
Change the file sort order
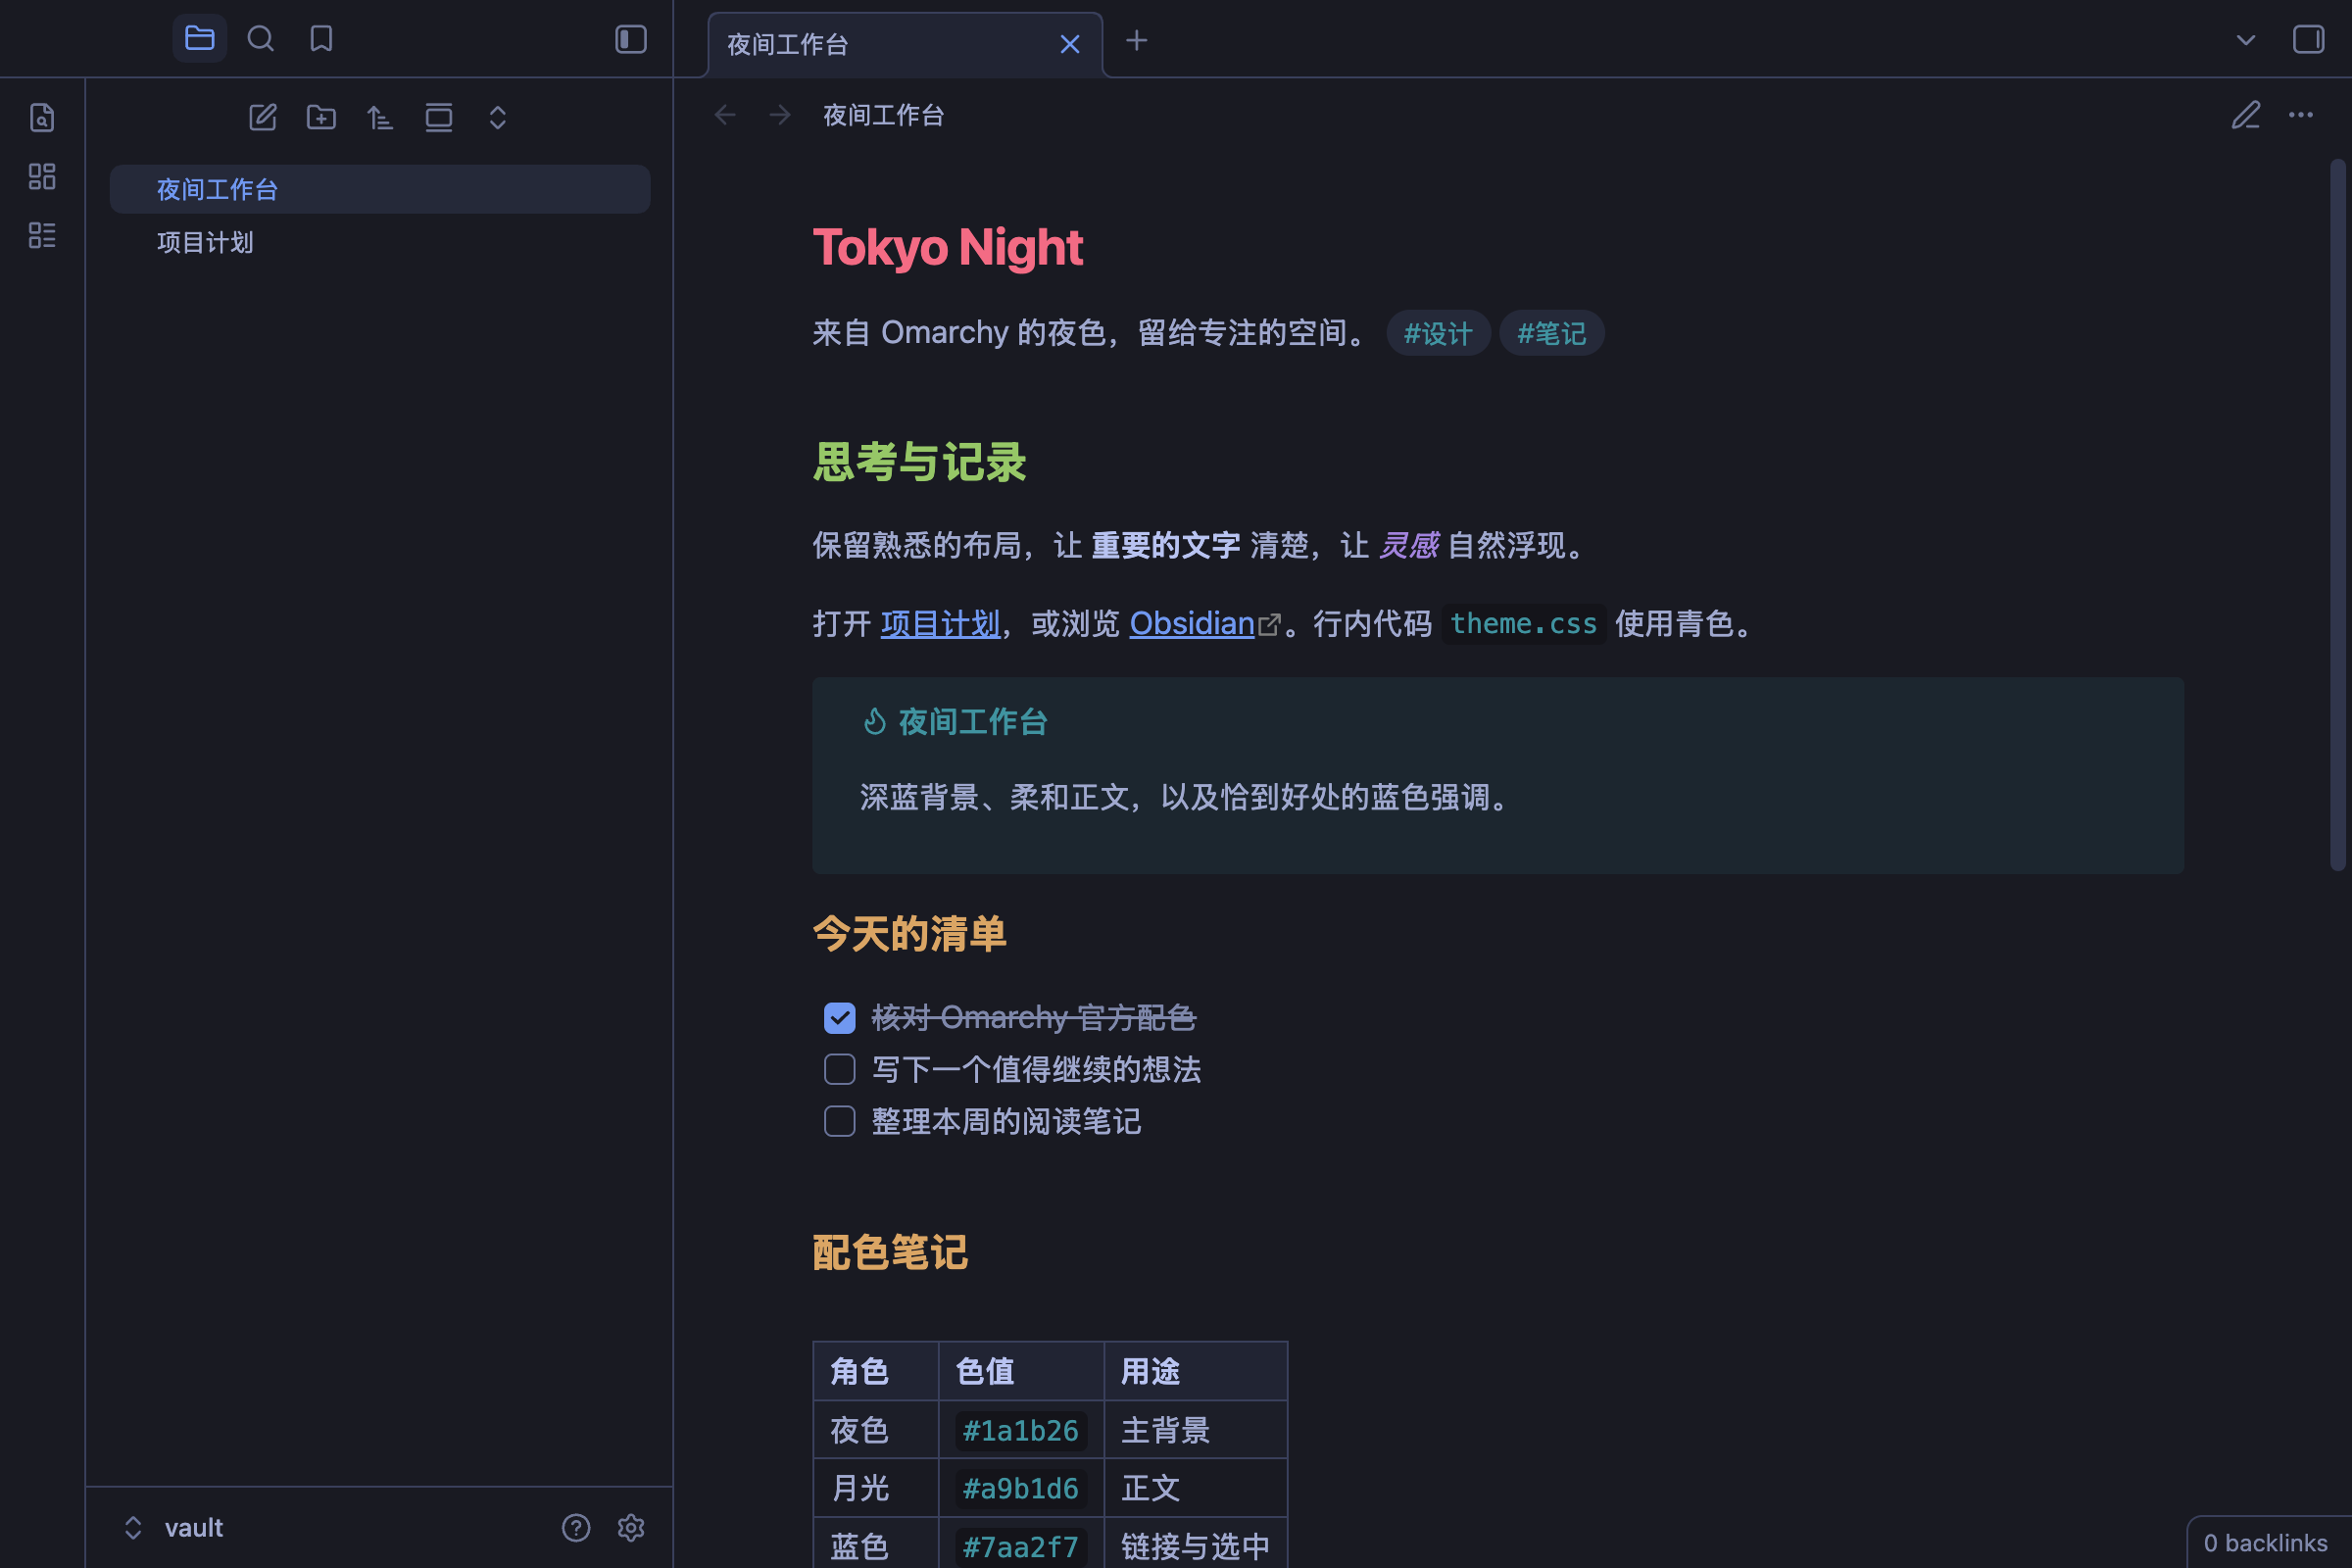(380, 118)
